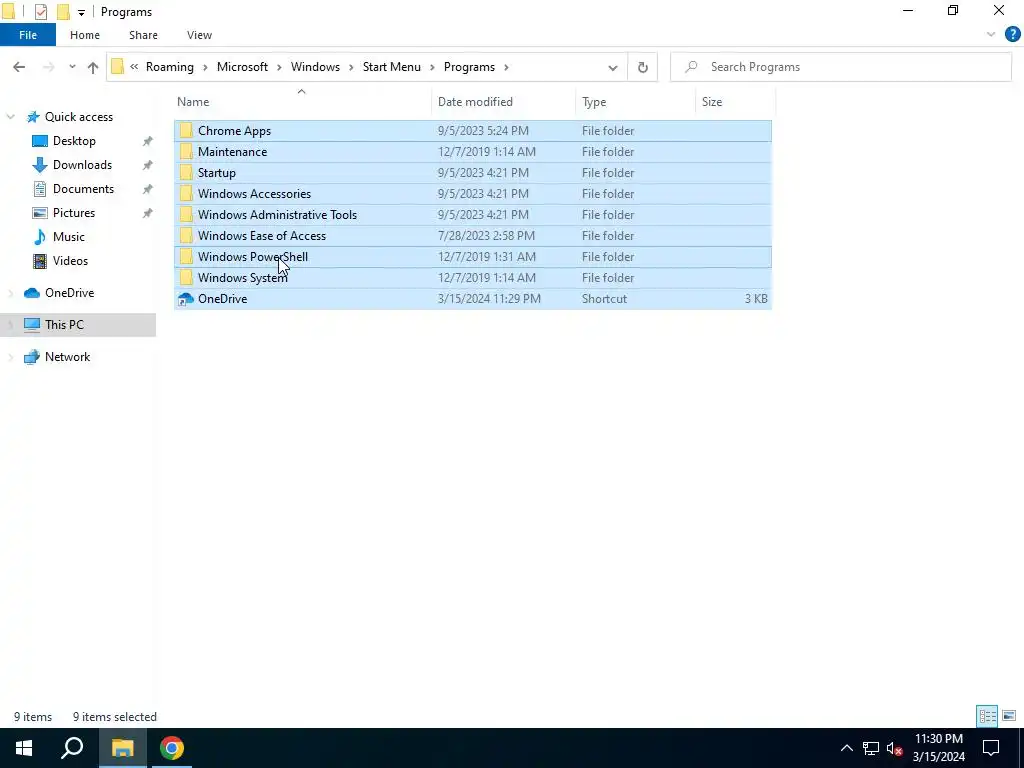The height and width of the screenshot is (768, 1024).
Task: Click the Back navigation arrow
Action: coord(19,67)
